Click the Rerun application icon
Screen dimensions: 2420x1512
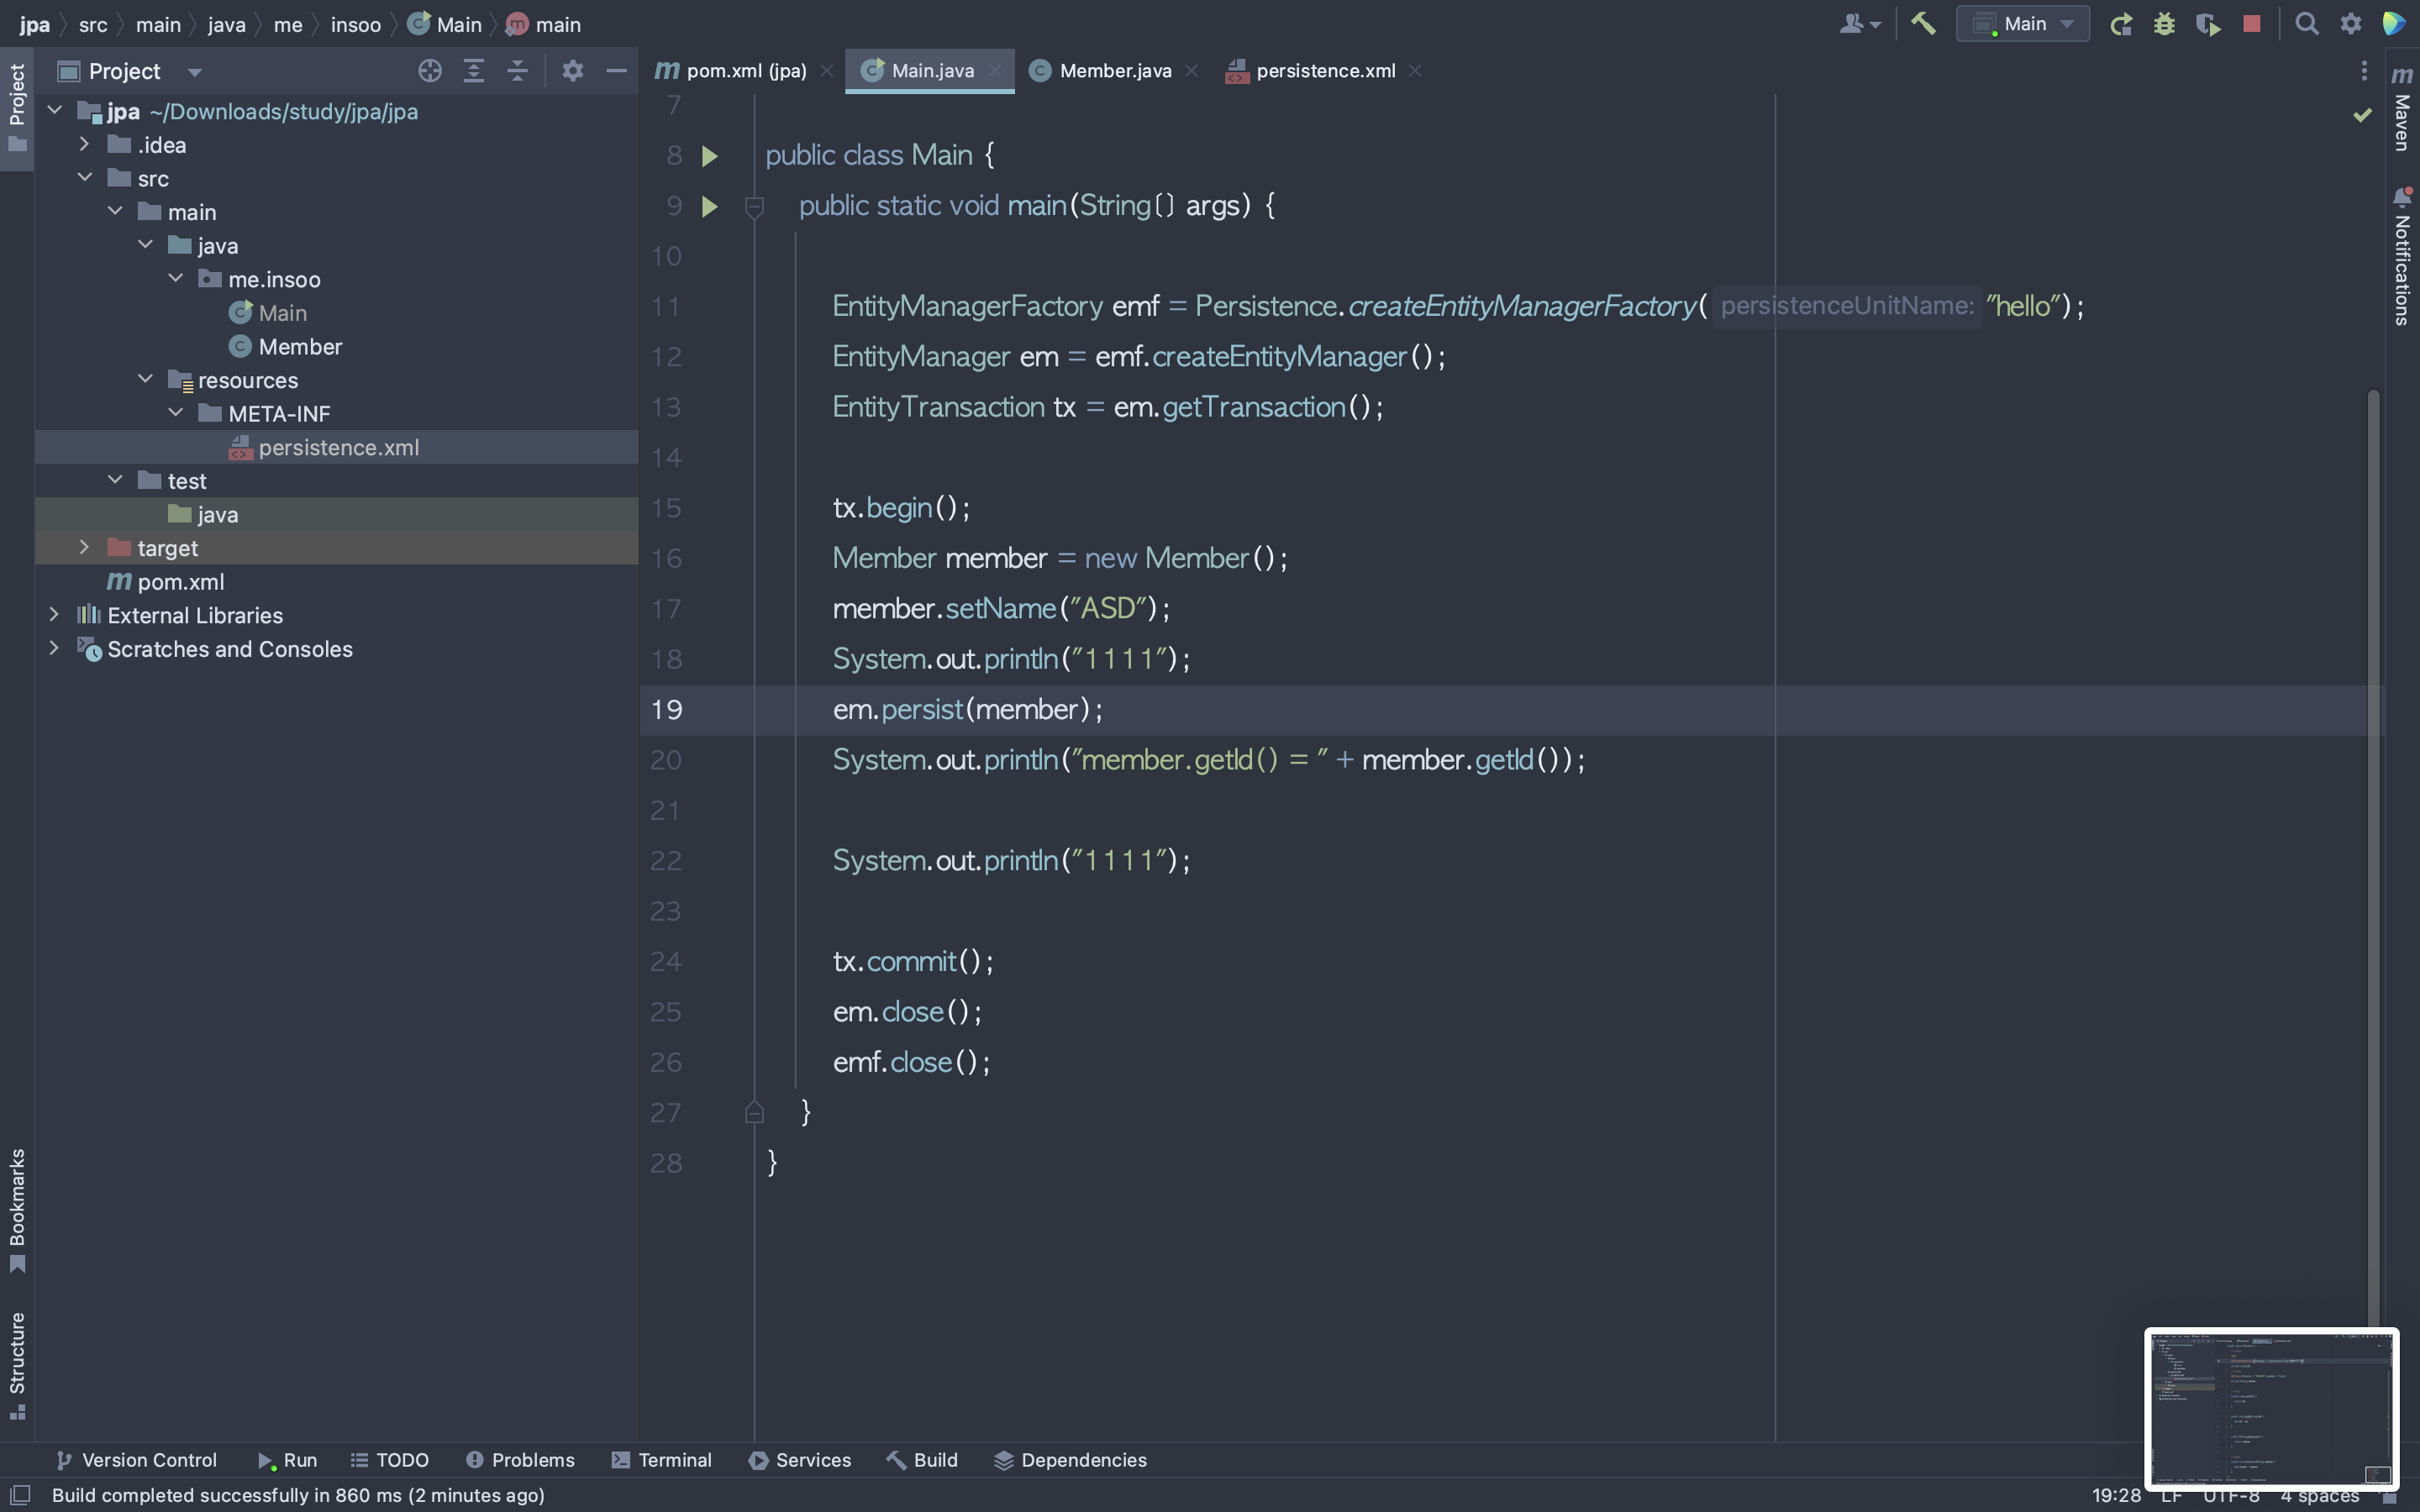pos(2118,23)
